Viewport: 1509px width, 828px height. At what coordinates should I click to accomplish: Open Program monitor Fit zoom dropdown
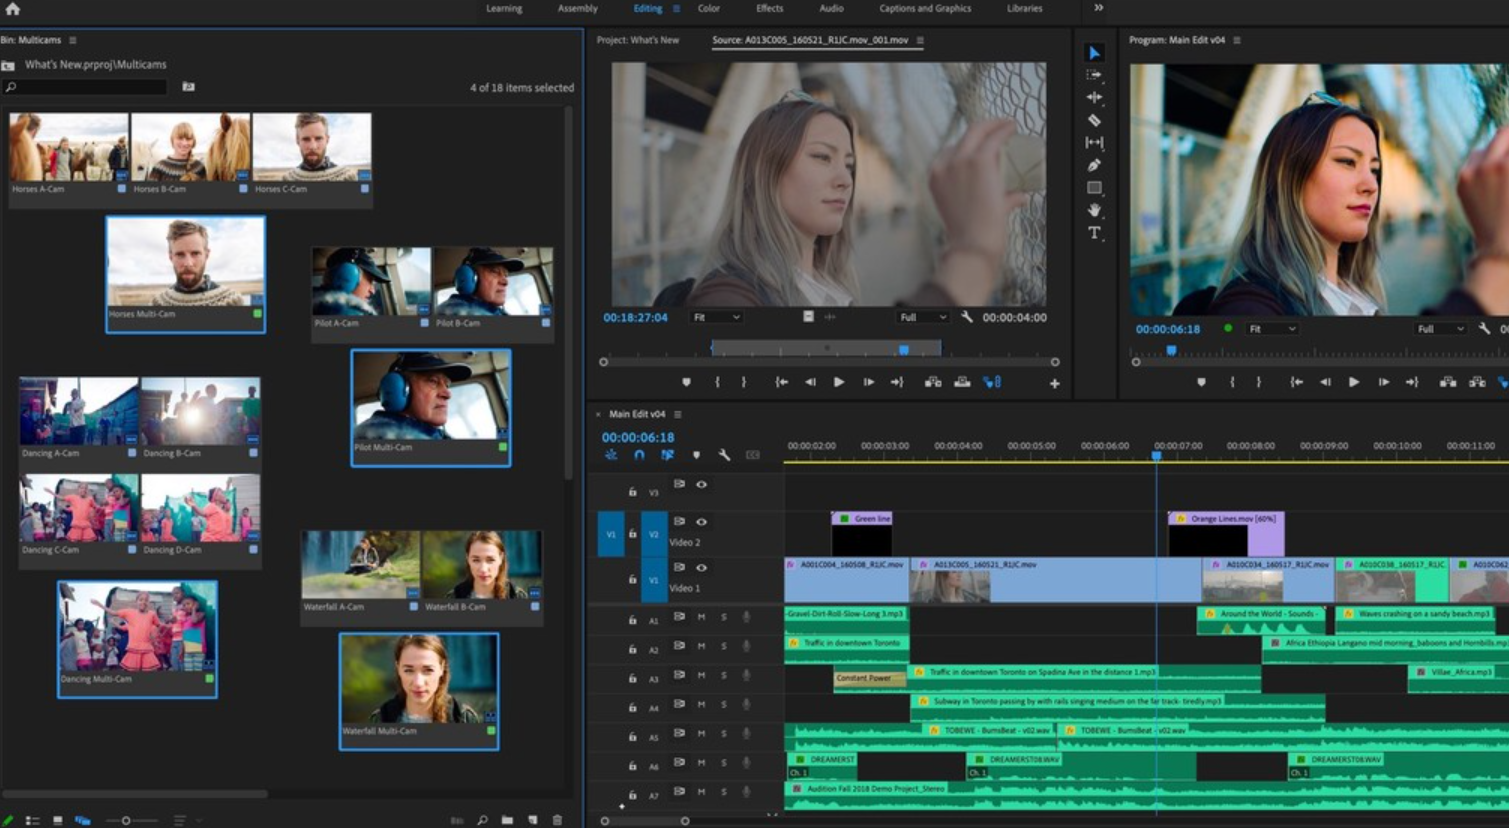point(1272,329)
